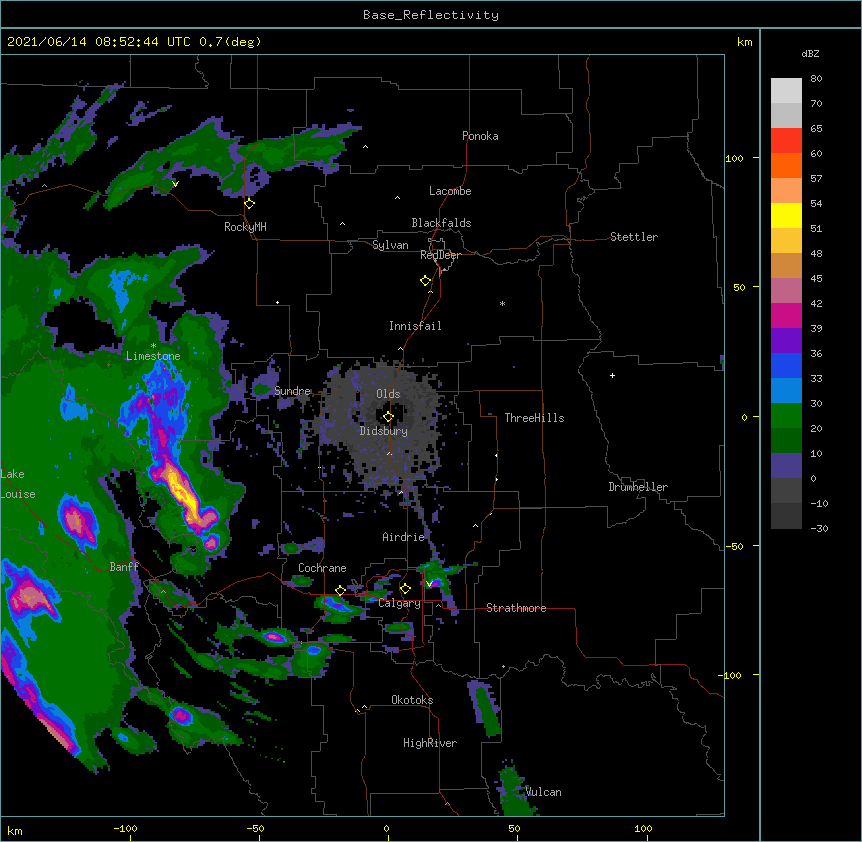
Task: Select the light gray 80 dBZ legend color
Action: click(x=786, y=90)
